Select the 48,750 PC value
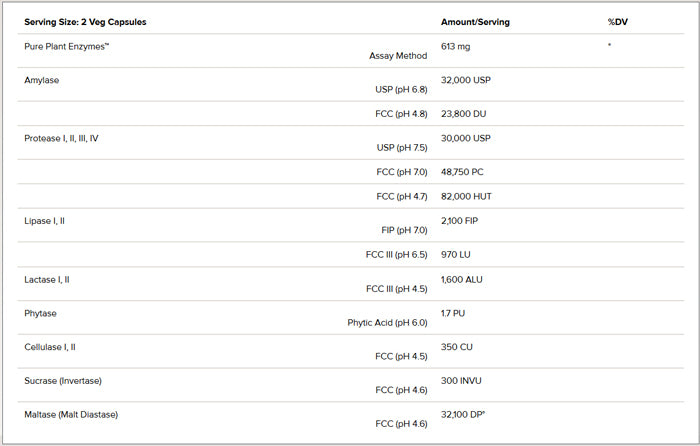Viewport: 700px width, 446px height. click(464, 172)
